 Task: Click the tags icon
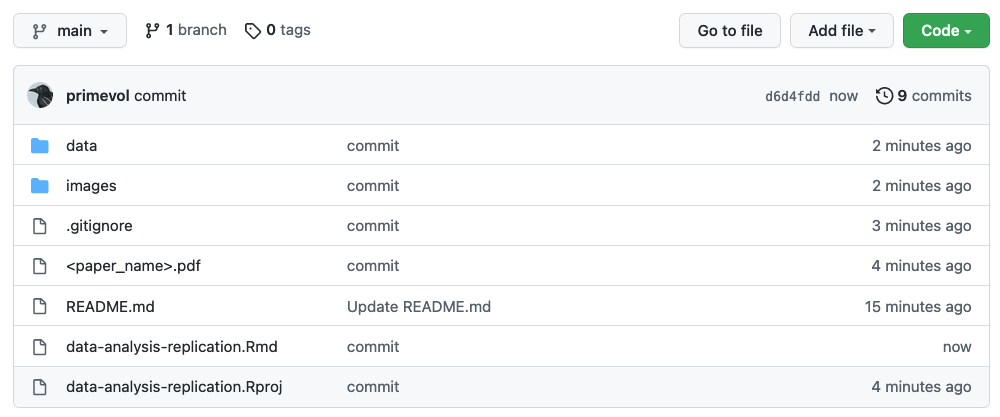tap(253, 30)
